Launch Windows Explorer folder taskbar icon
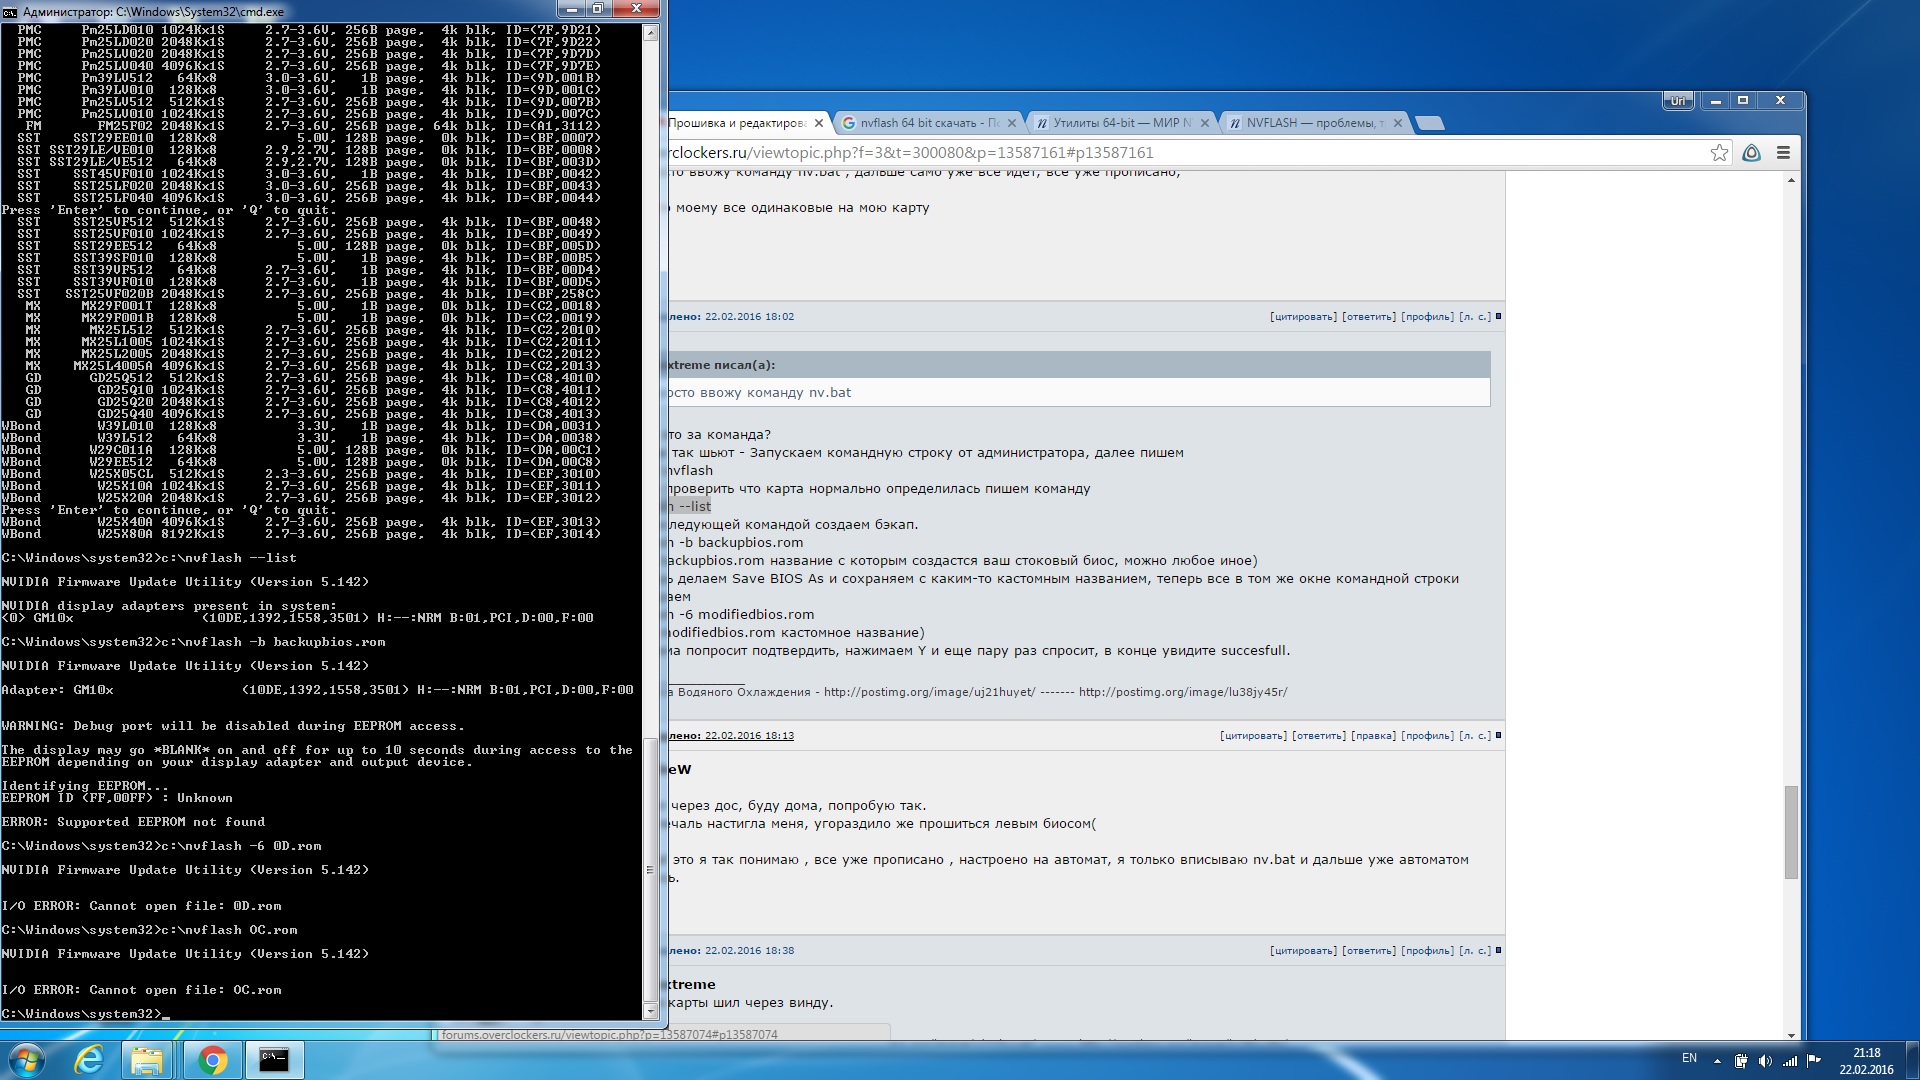 (x=147, y=1060)
